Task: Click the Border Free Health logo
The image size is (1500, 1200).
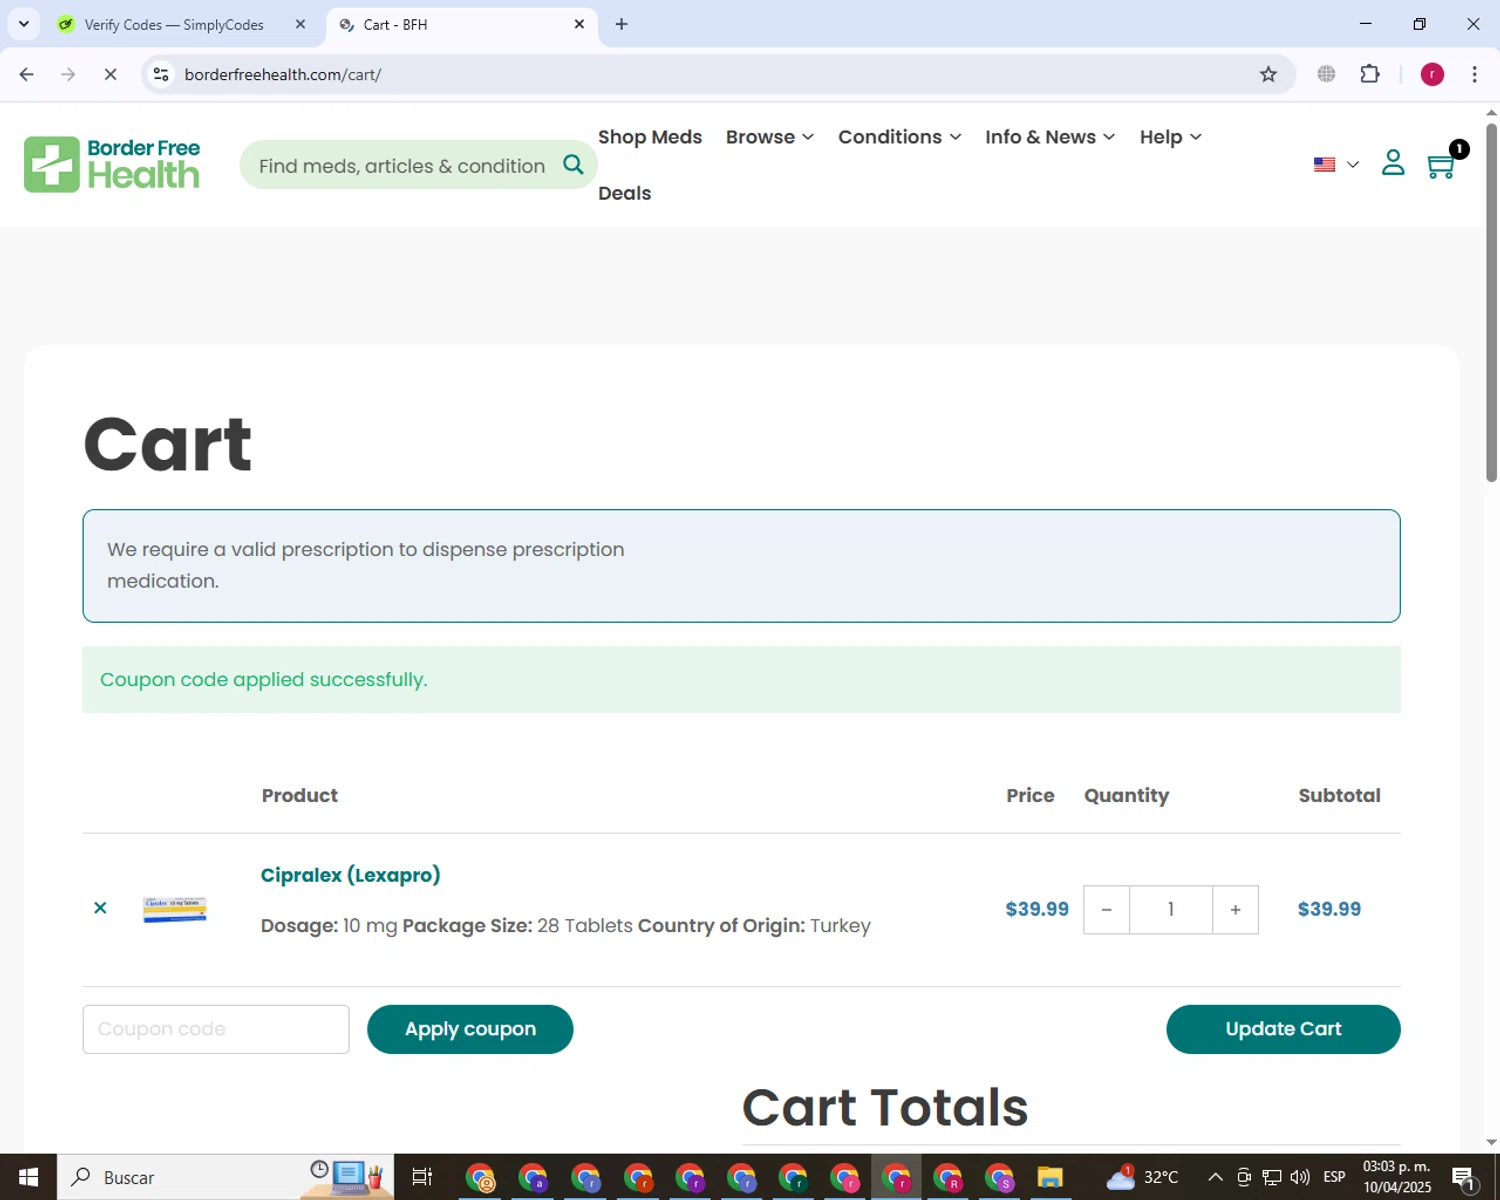Action: point(112,164)
